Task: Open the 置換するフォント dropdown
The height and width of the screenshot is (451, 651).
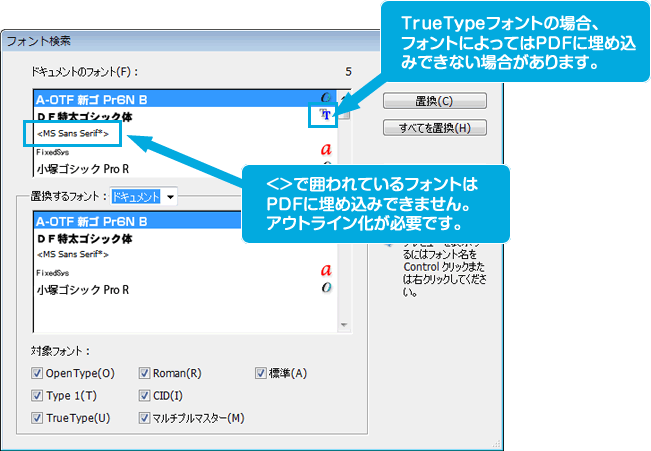Action: (170, 197)
